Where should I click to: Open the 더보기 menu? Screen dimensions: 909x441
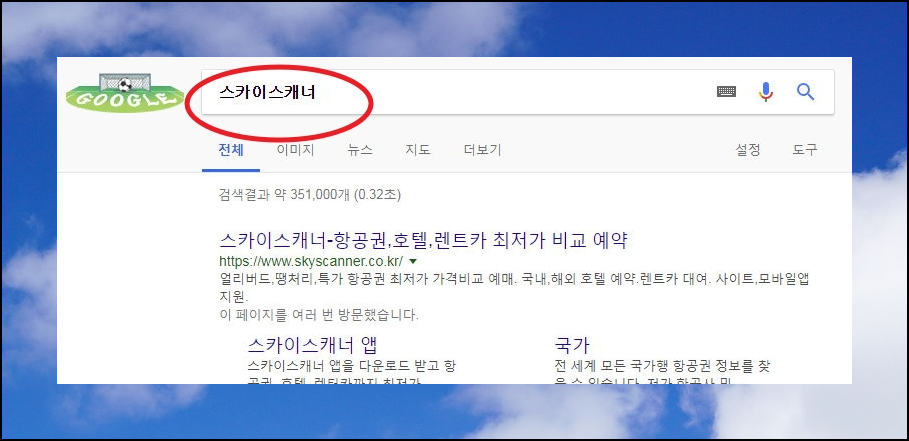pos(482,150)
